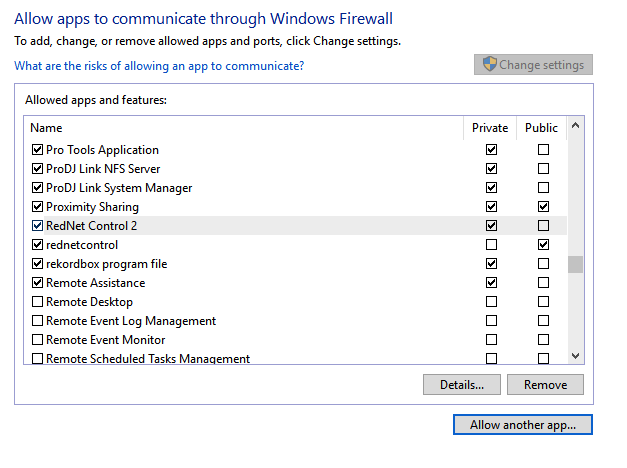Disable Private for Proximity Sharing

491,206
